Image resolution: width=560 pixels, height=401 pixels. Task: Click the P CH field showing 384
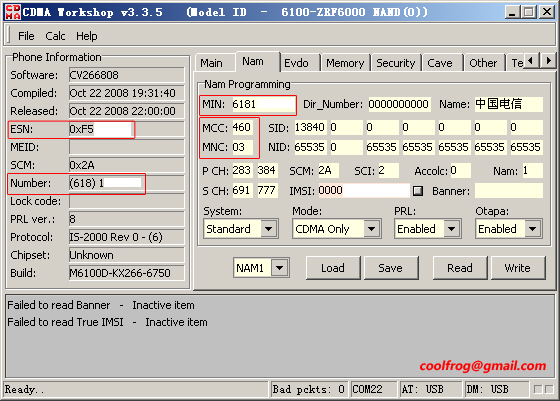click(x=267, y=170)
